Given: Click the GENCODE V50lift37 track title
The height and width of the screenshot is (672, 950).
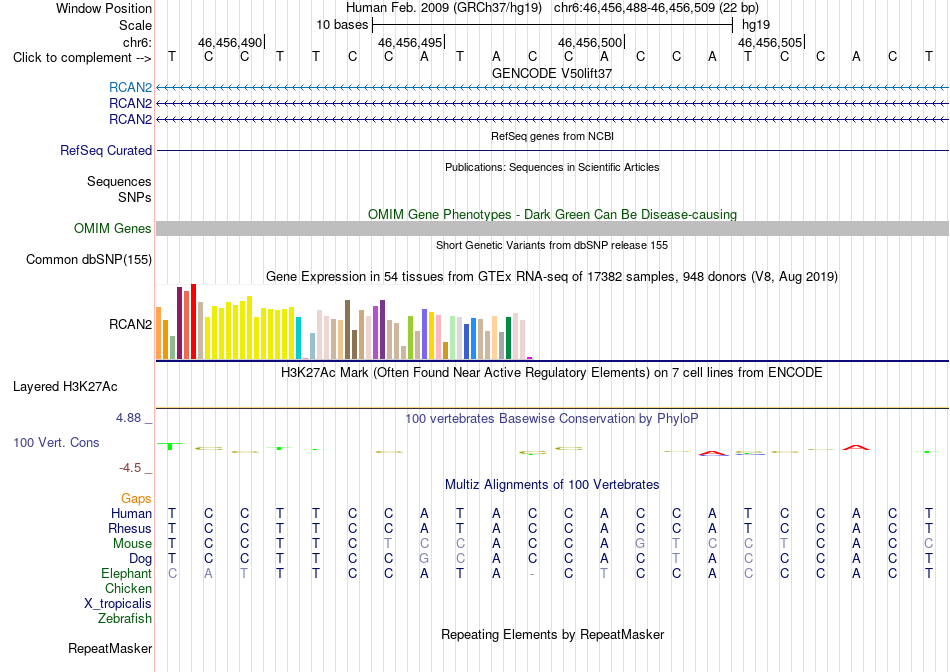Looking at the screenshot, I should (x=552, y=73).
